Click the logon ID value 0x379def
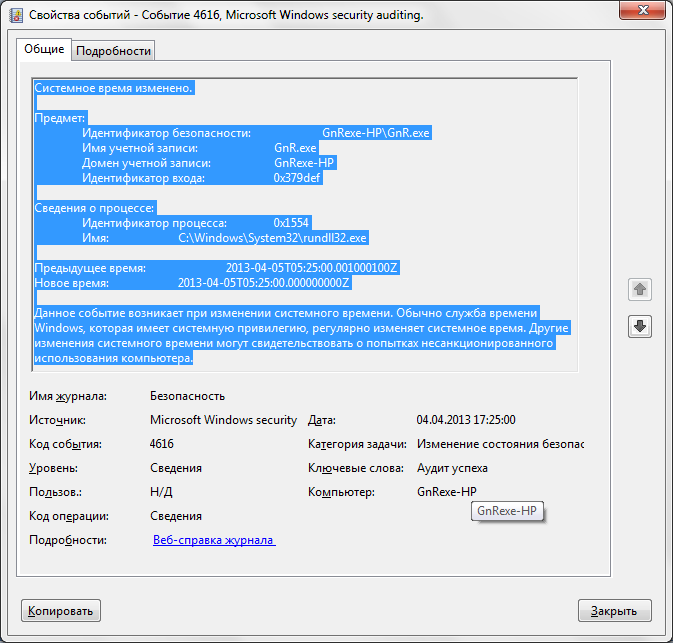Image resolution: width=673 pixels, height=643 pixels. point(297,178)
